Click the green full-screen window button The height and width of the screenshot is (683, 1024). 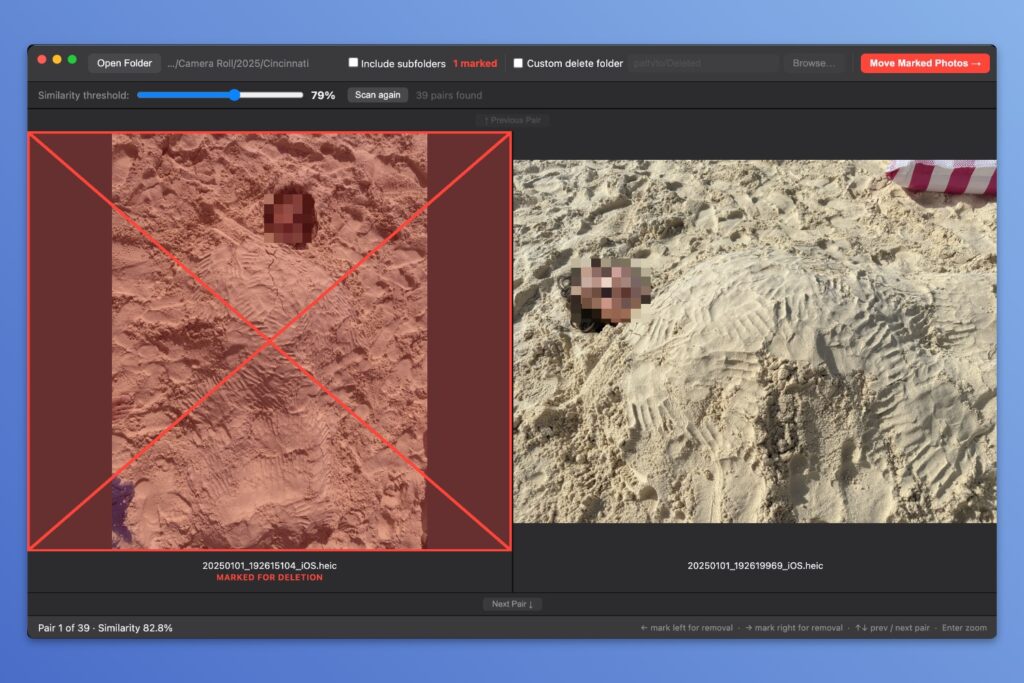[x=72, y=60]
